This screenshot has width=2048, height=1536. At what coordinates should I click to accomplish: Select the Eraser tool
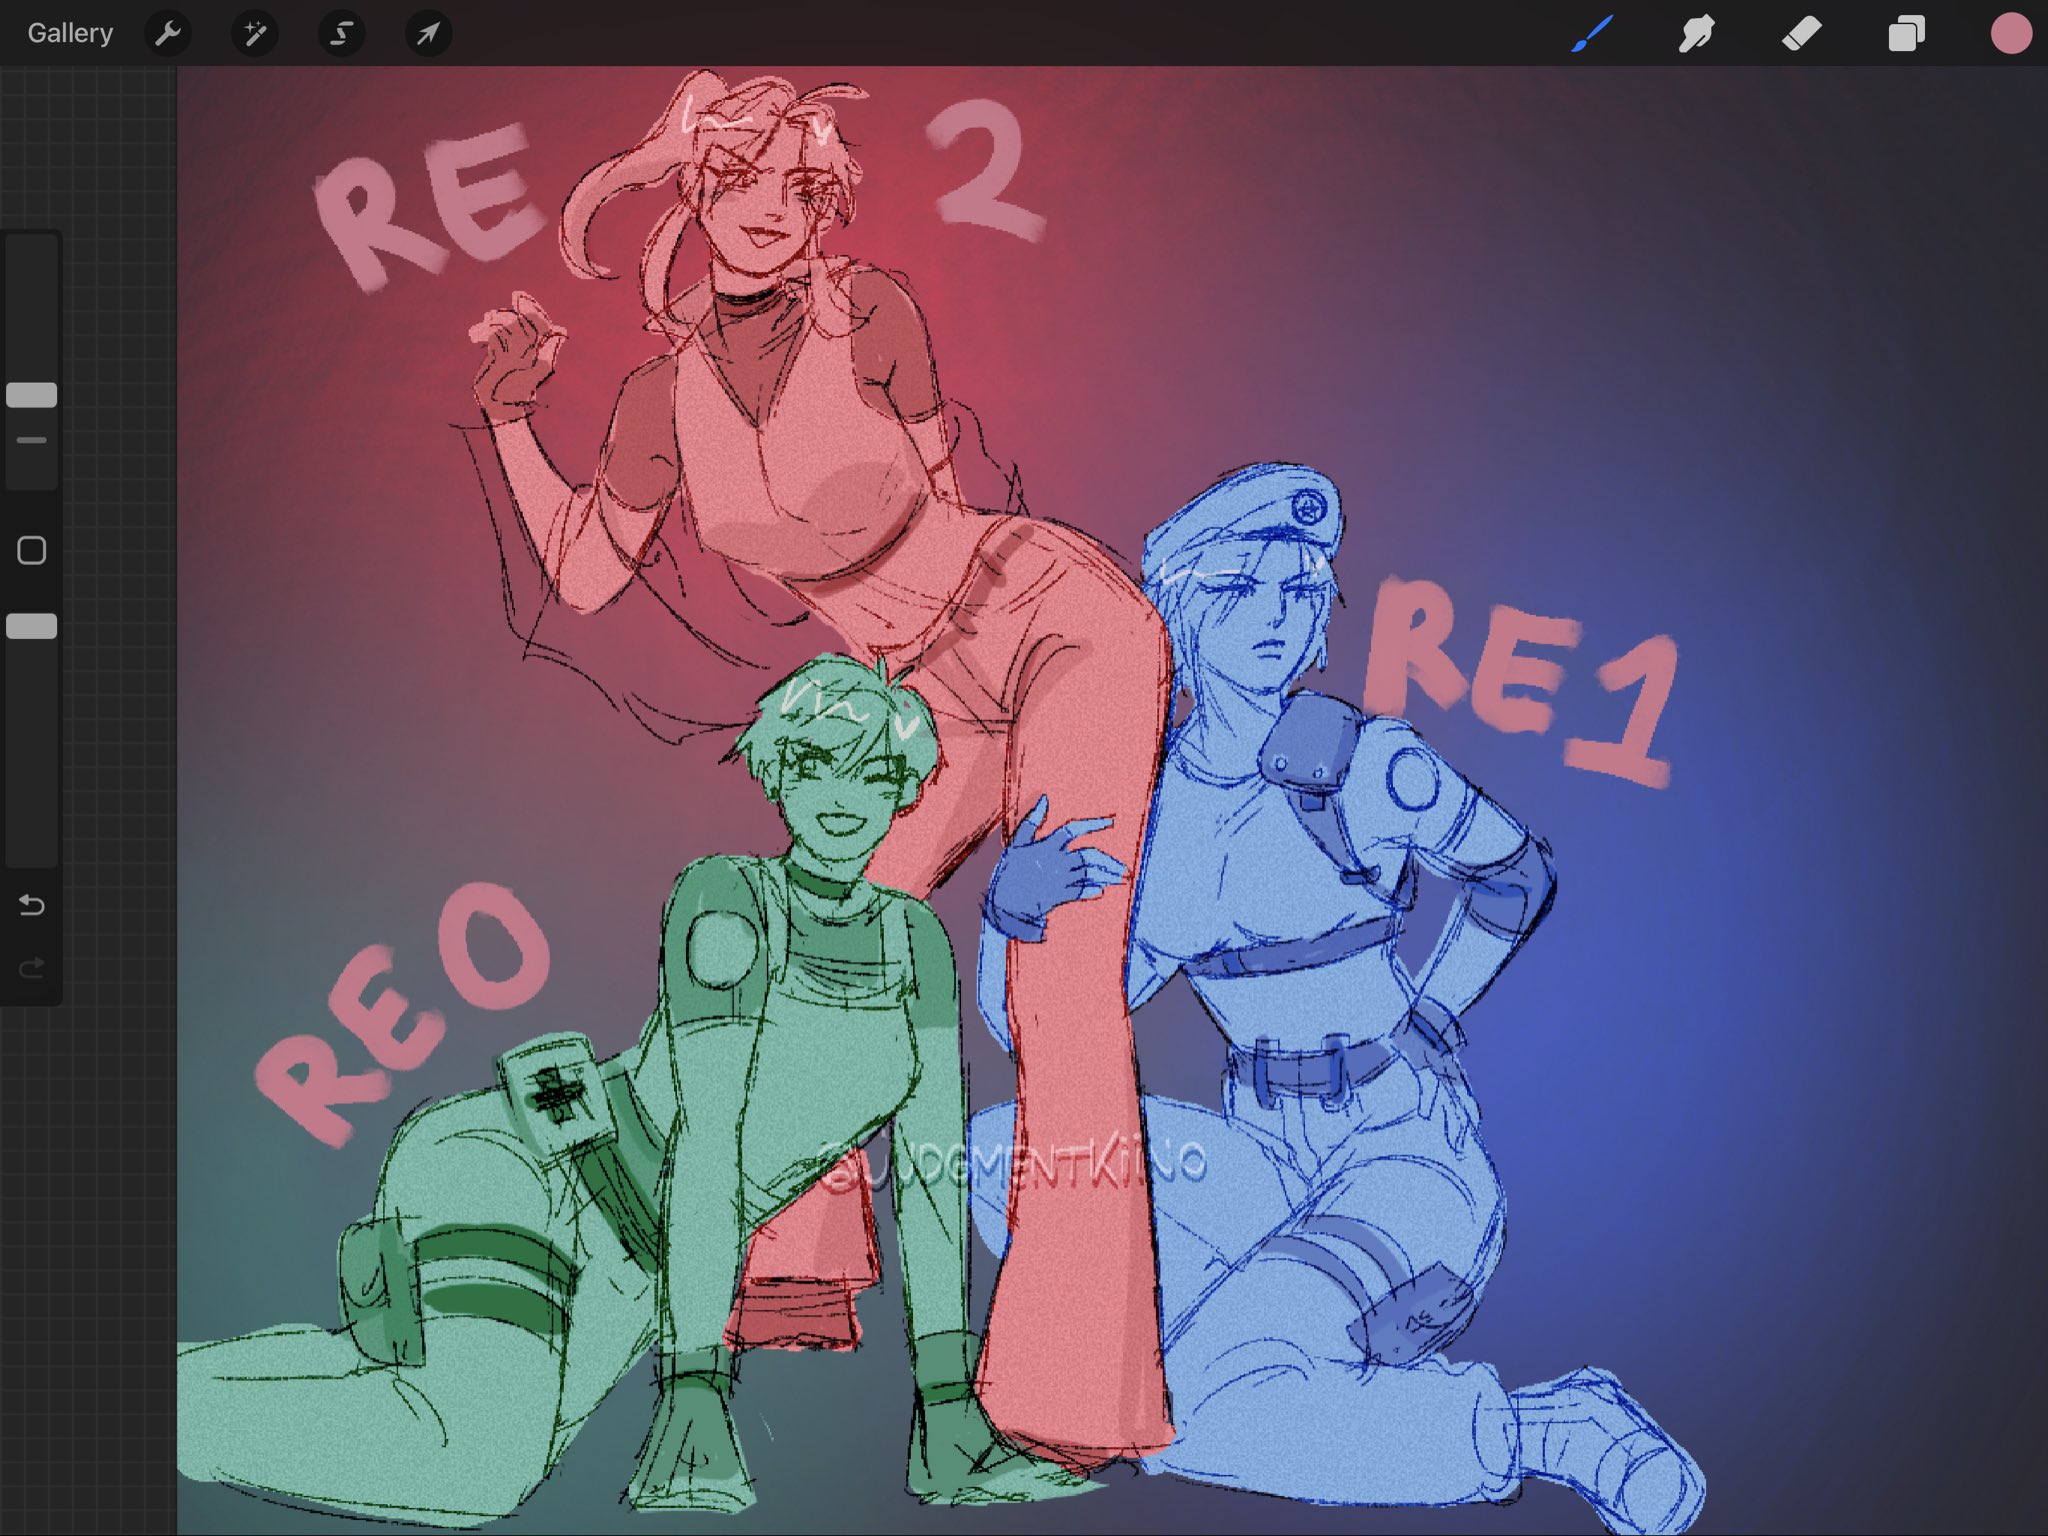tap(1802, 34)
